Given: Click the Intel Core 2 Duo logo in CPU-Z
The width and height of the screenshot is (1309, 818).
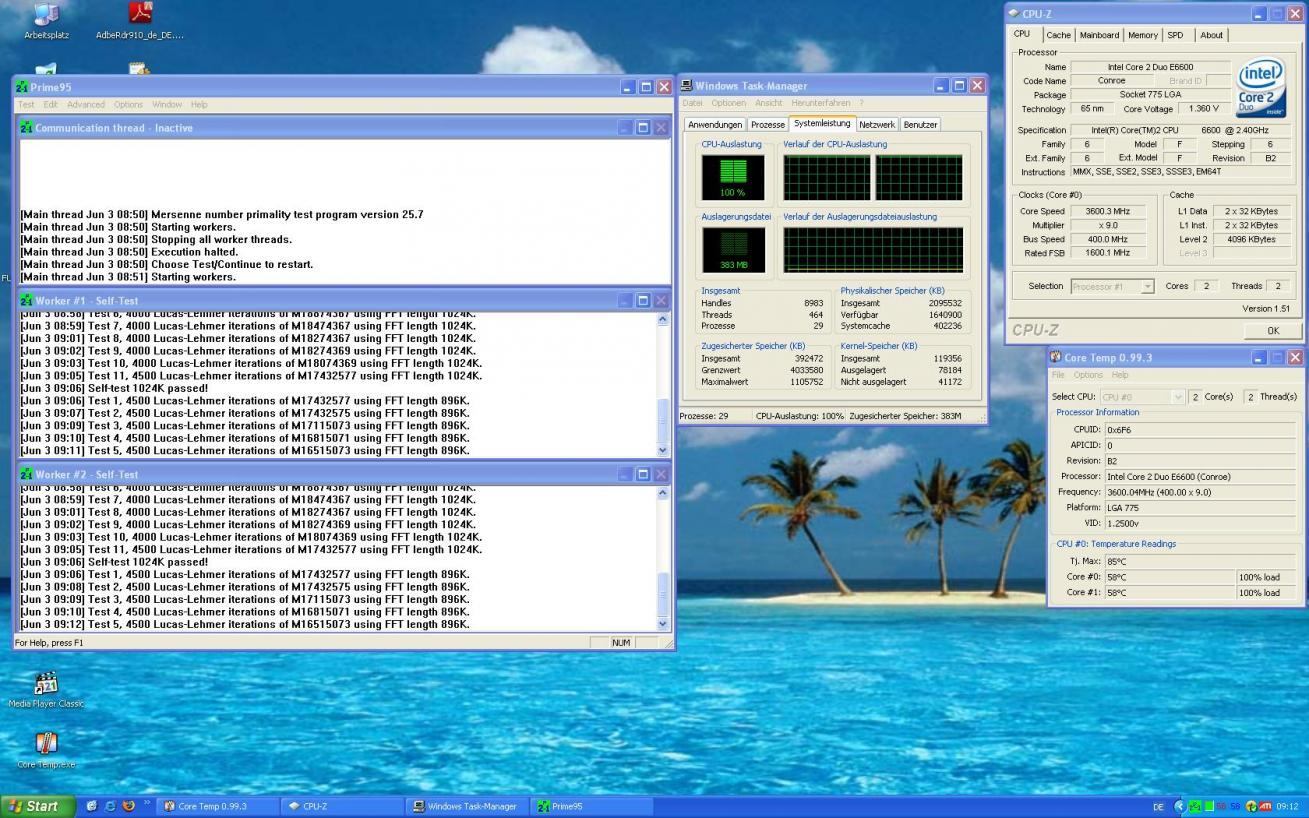Looking at the screenshot, I should pyautogui.click(x=1261, y=88).
